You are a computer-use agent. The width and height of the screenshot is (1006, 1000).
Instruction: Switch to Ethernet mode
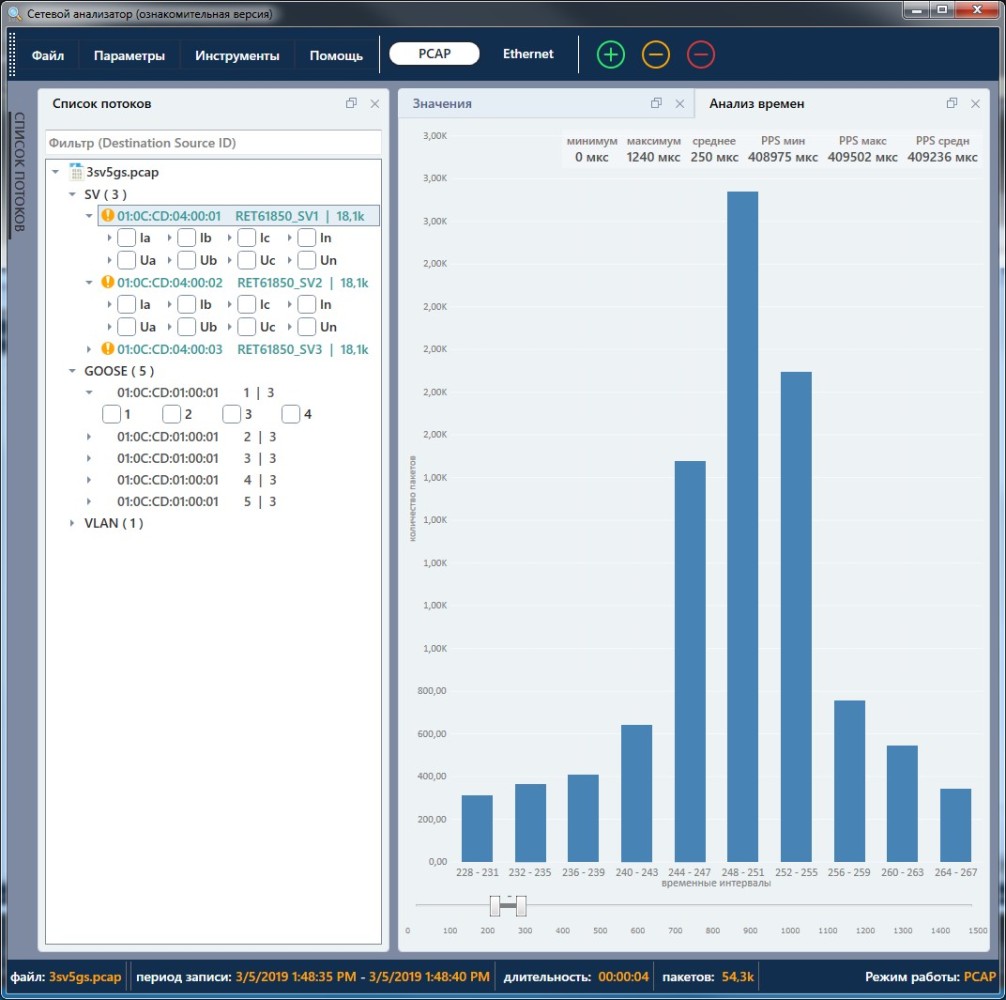pyautogui.click(x=528, y=54)
